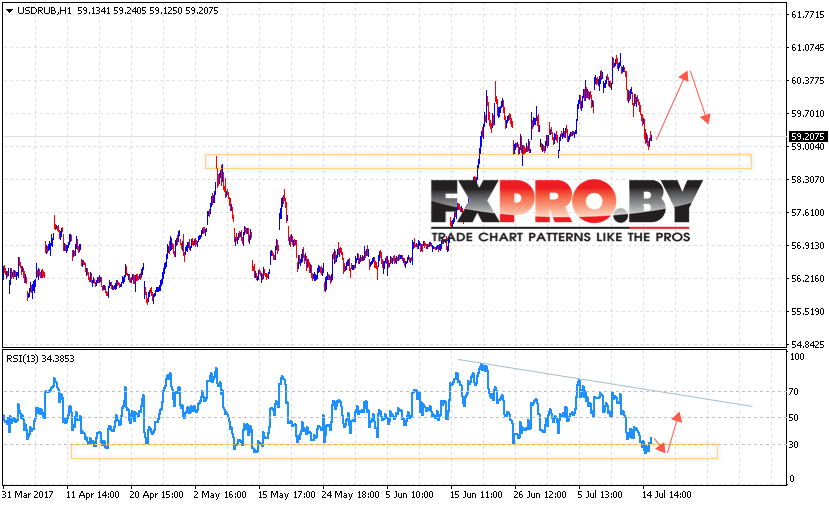829x506 pixels.
Task: Click the USDRUB,H1 symbol title
Action: point(44,11)
